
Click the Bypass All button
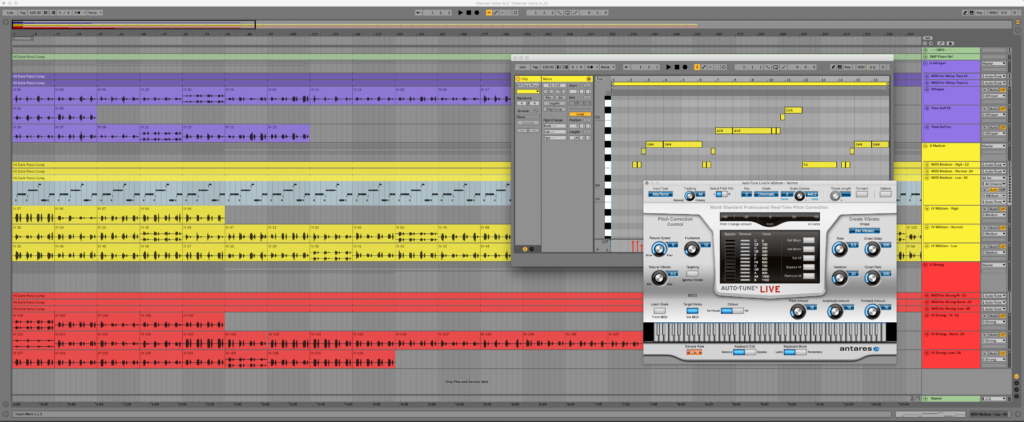point(808,267)
